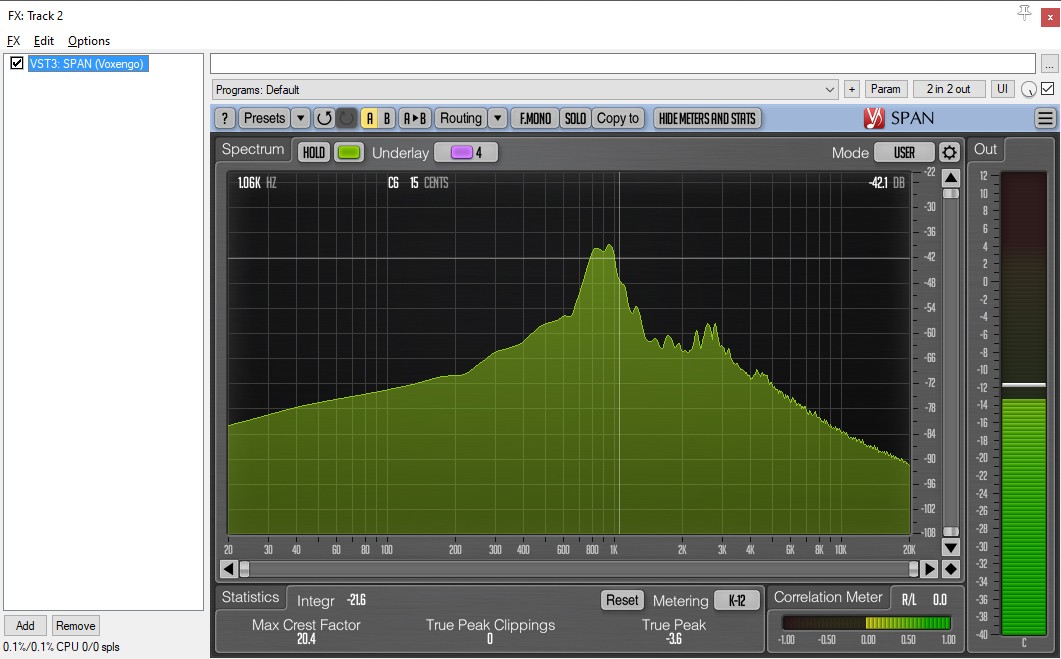
Task: Click horizontal scroll right arrow under spectrum
Action: click(x=930, y=569)
